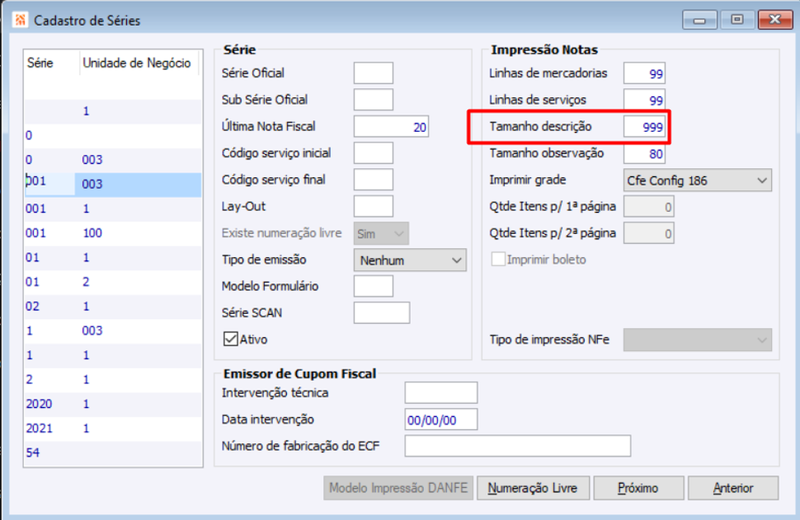Close the Cadastro de Séries window
Image resolution: width=800 pixels, height=520 pixels.
pos(775,20)
